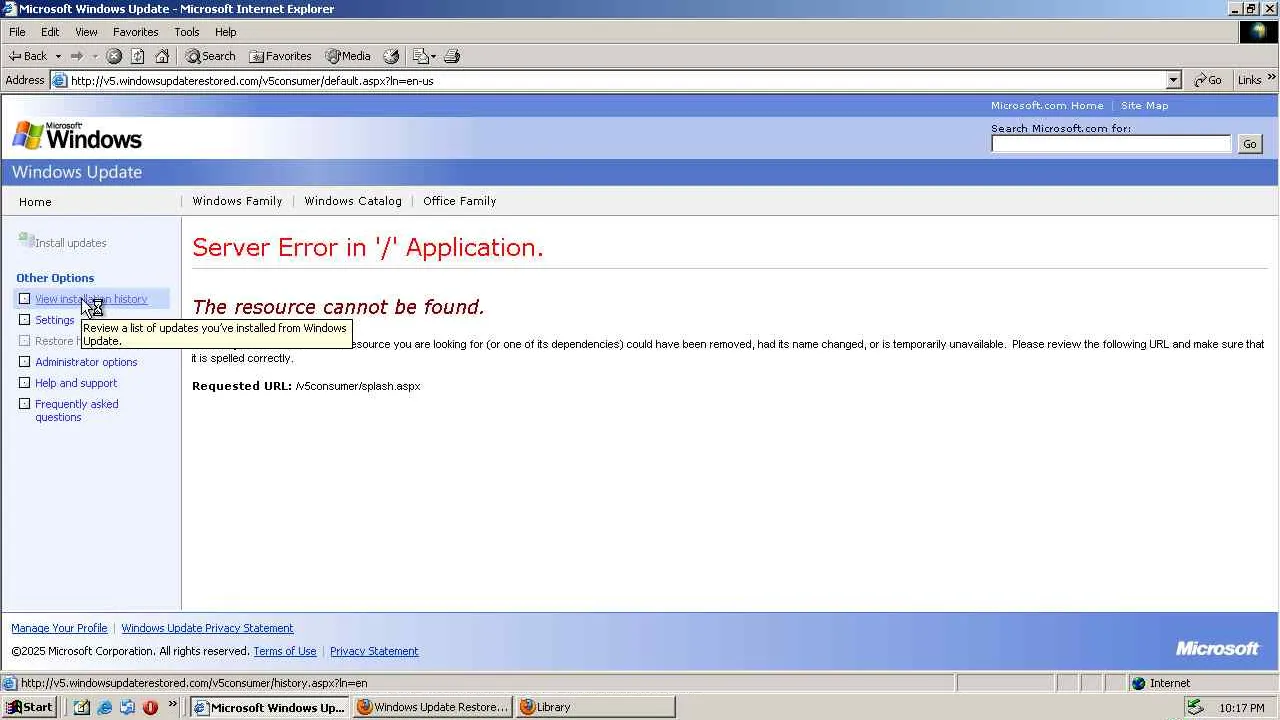The width and height of the screenshot is (1280, 720).
Task: Open Administrator options
Action: [86, 362]
